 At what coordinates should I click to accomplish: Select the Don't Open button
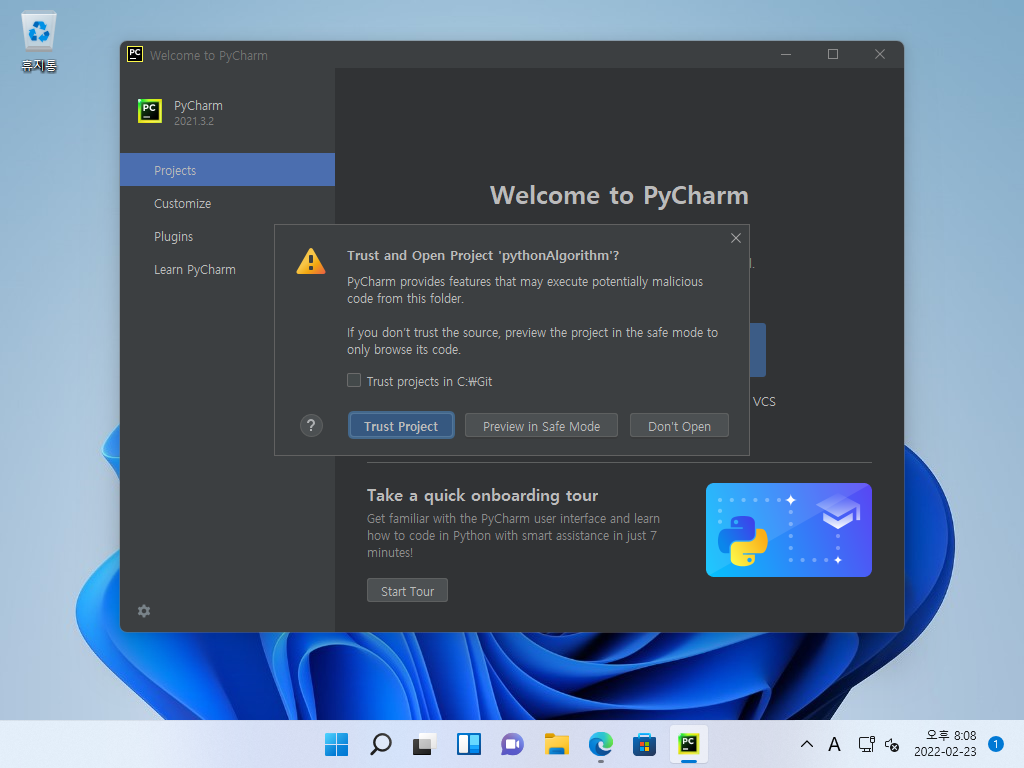pyautogui.click(x=679, y=426)
